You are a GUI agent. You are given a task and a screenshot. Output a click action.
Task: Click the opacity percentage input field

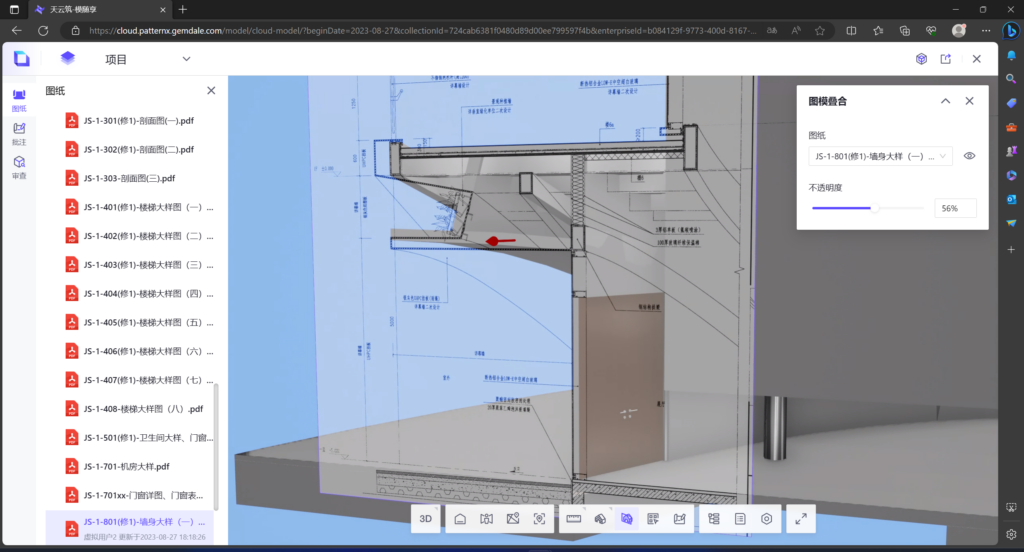coord(955,209)
